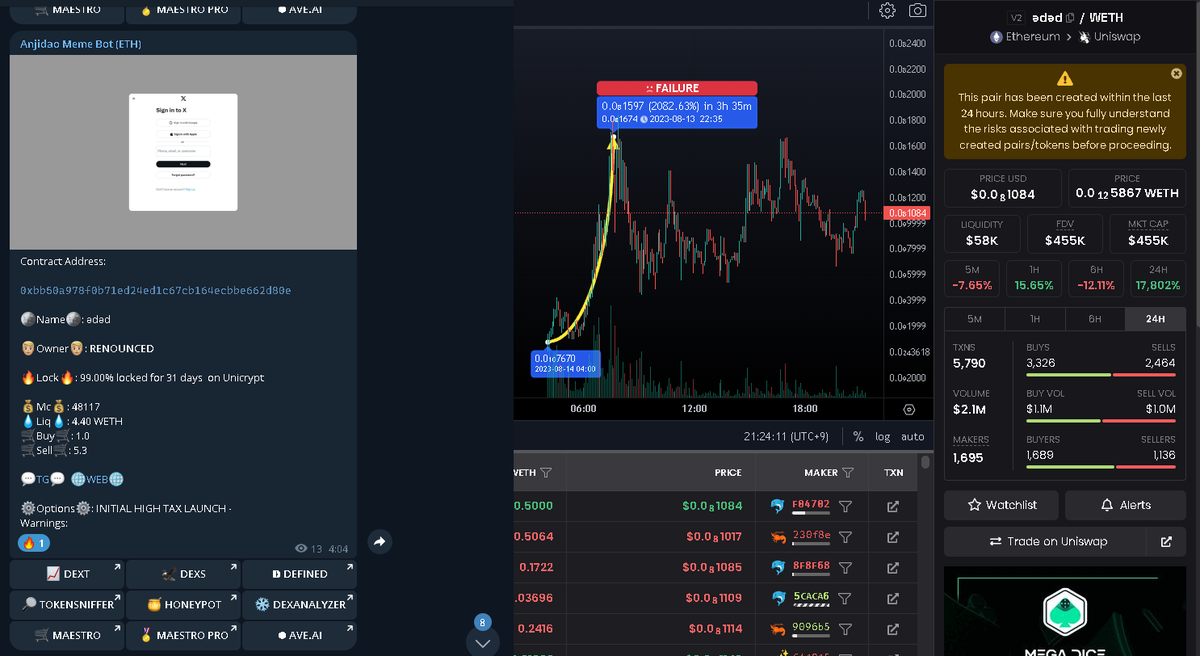Switch stats to 5M tab
The height and width of the screenshot is (656, 1200).
[x=974, y=319]
